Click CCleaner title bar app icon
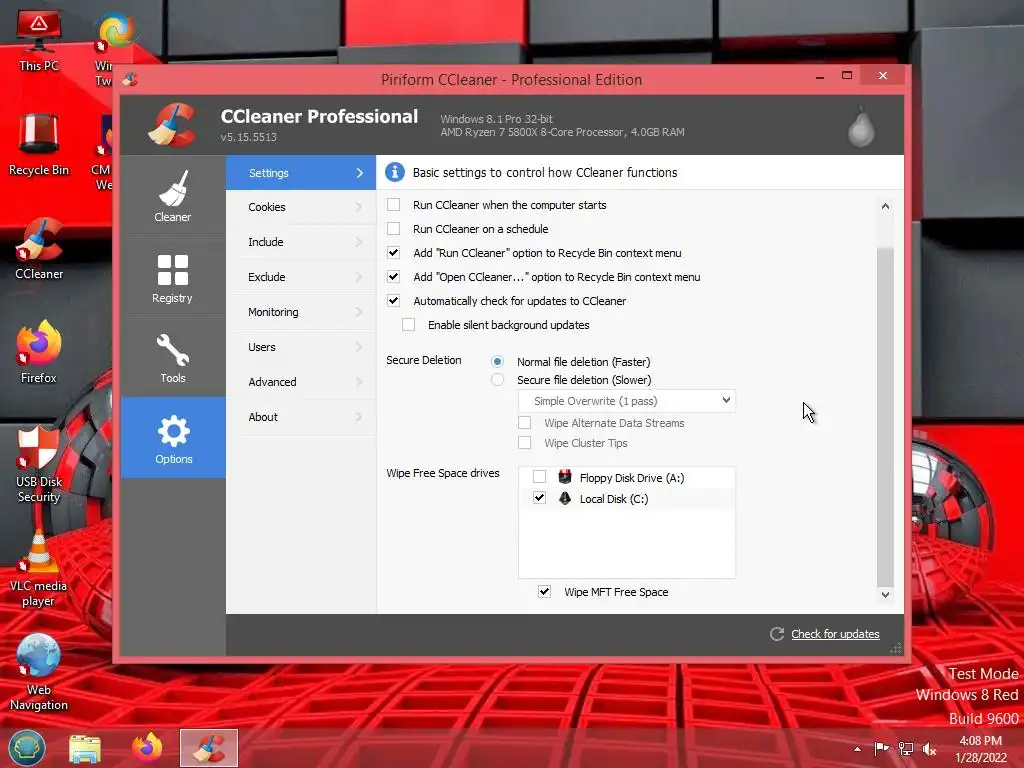 (130, 79)
